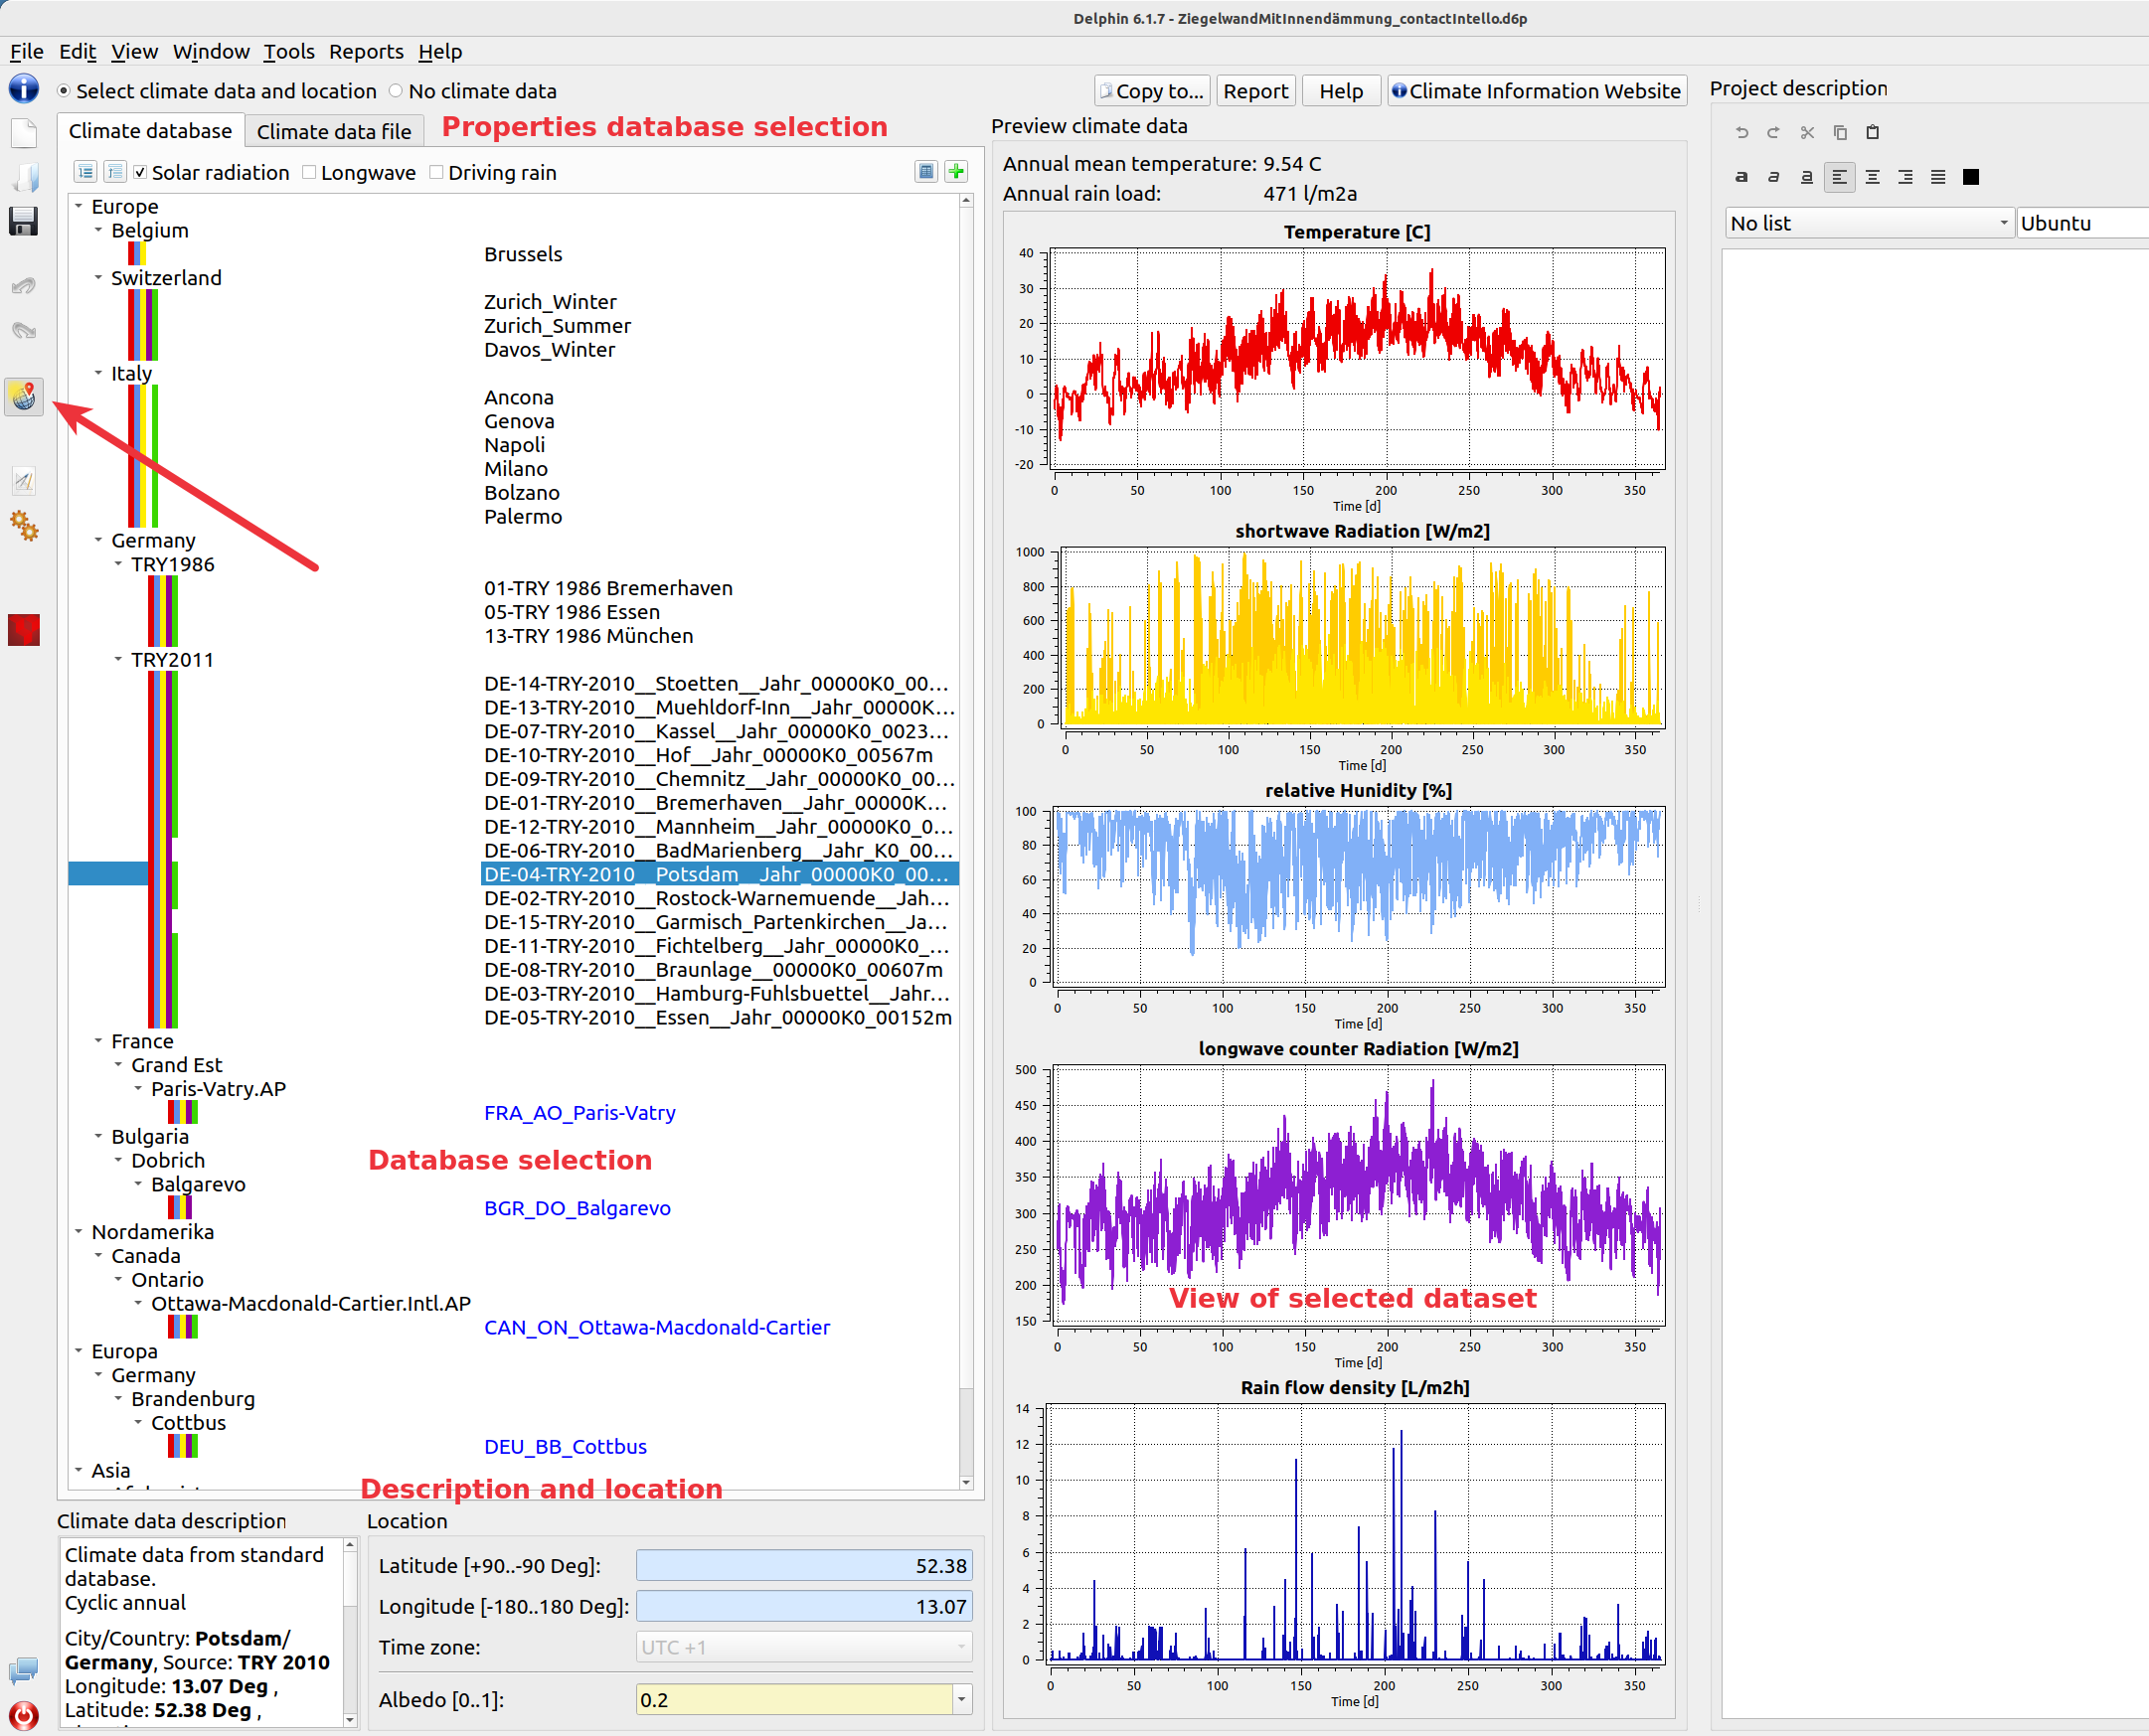The image size is (2149, 1736).
Task: Open simulation settings orange gears icon
Action: point(24,525)
